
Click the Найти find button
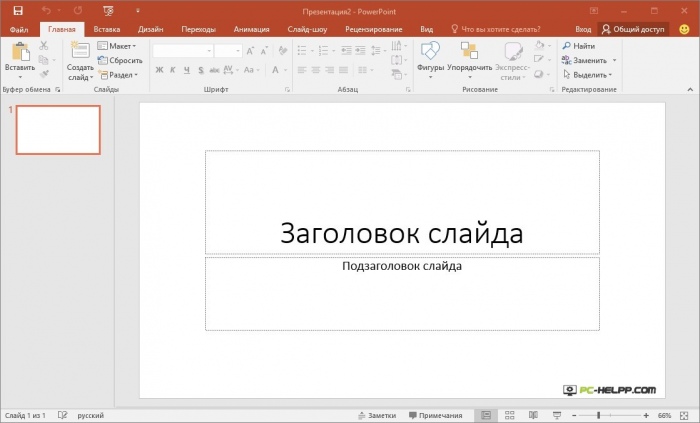coord(580,46)
